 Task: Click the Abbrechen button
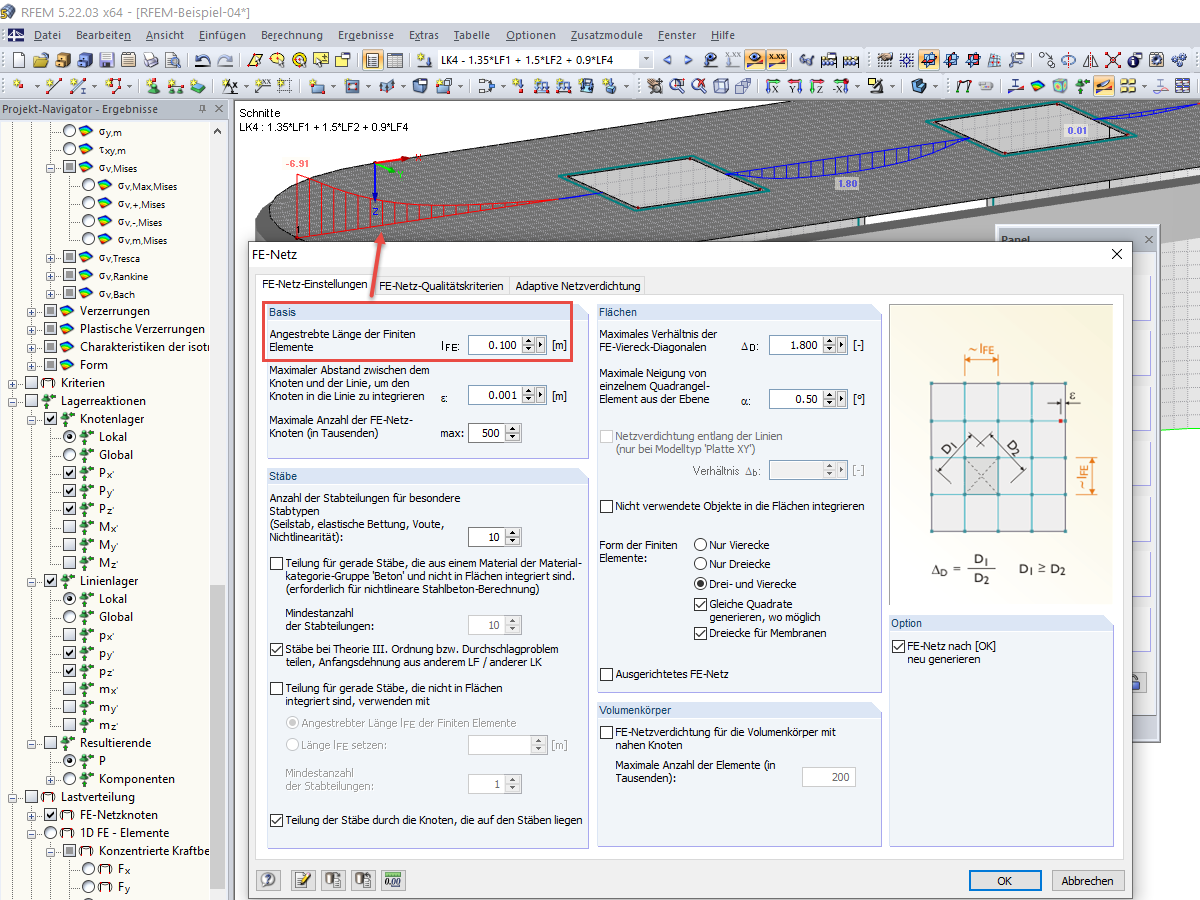click(1088, 880)
